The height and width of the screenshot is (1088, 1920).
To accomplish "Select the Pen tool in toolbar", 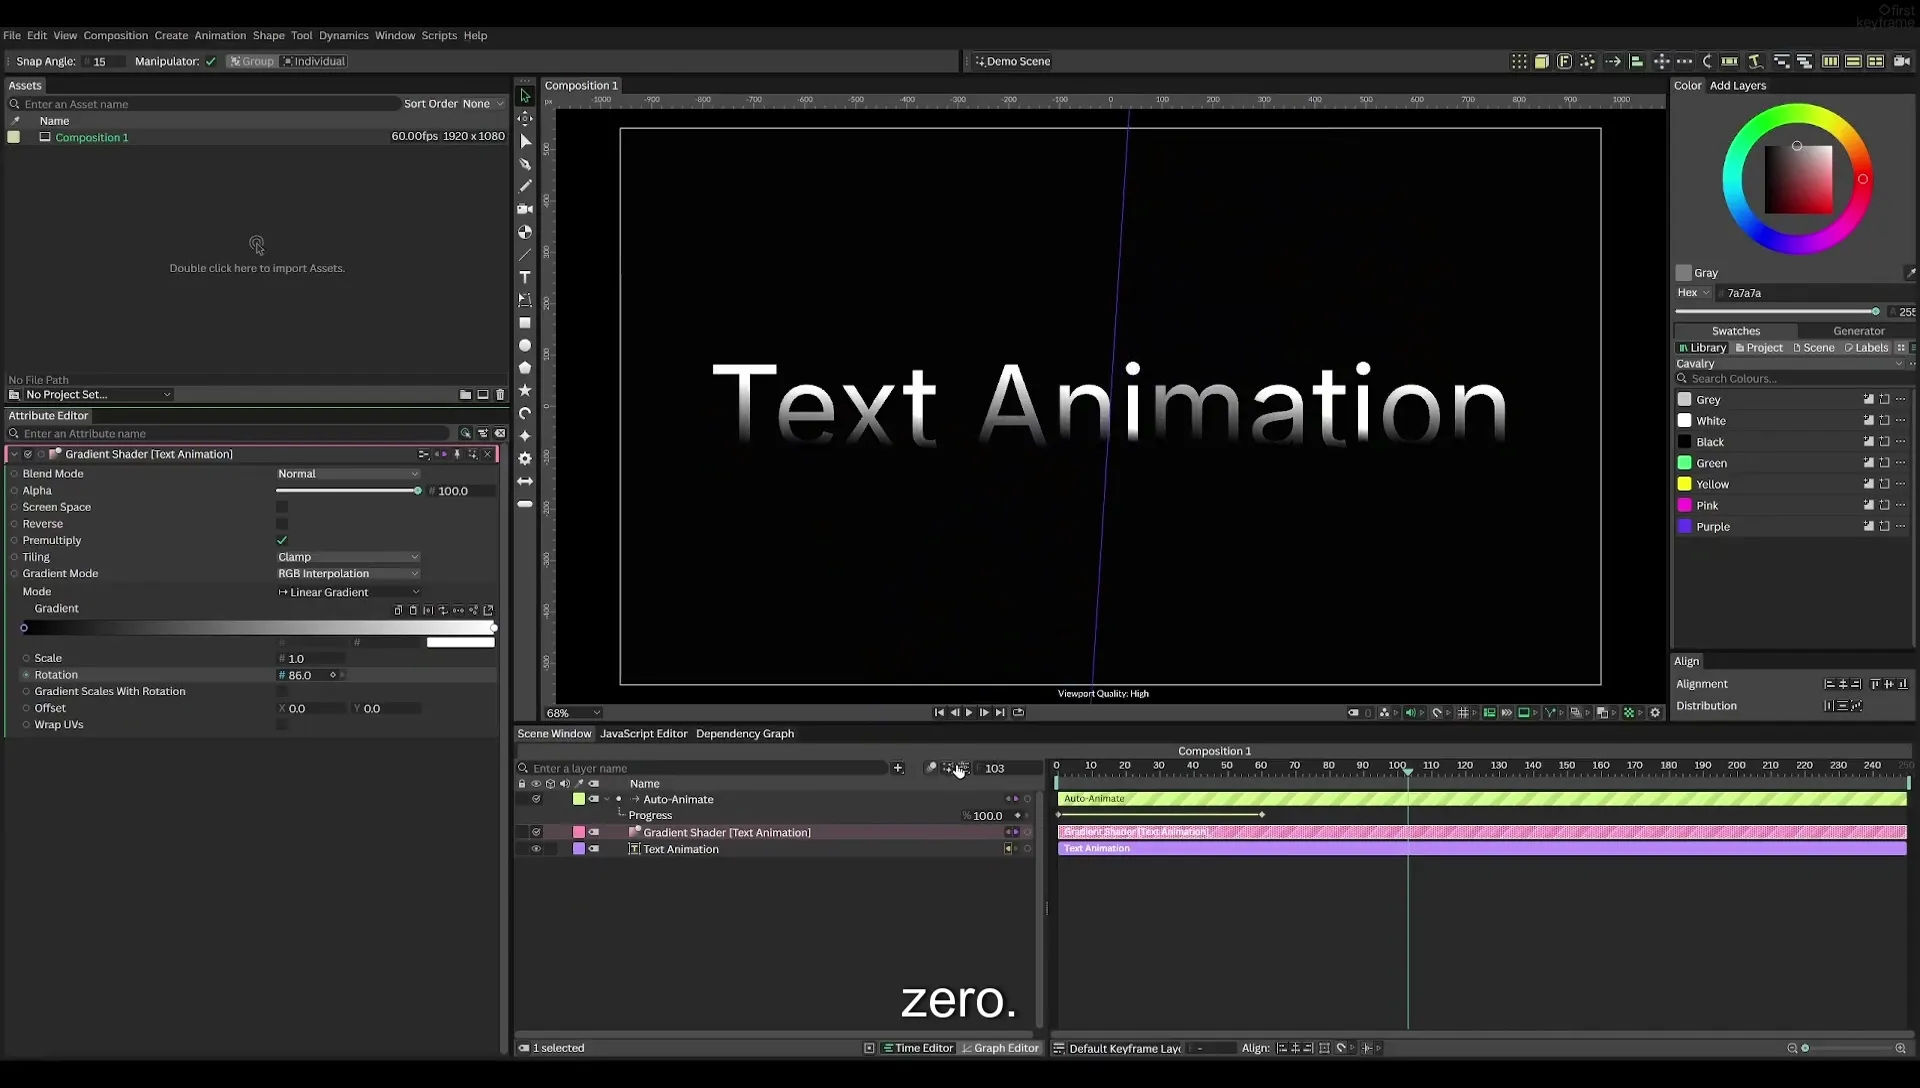I will [525, 164].
